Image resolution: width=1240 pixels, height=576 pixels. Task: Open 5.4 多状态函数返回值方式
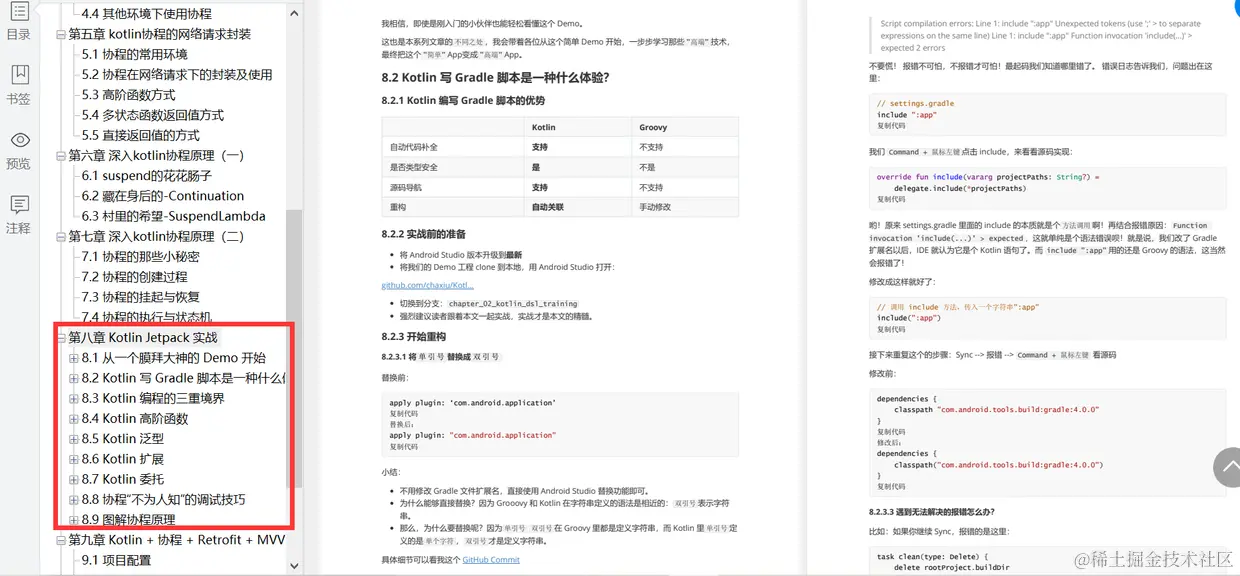click(153, 115)
